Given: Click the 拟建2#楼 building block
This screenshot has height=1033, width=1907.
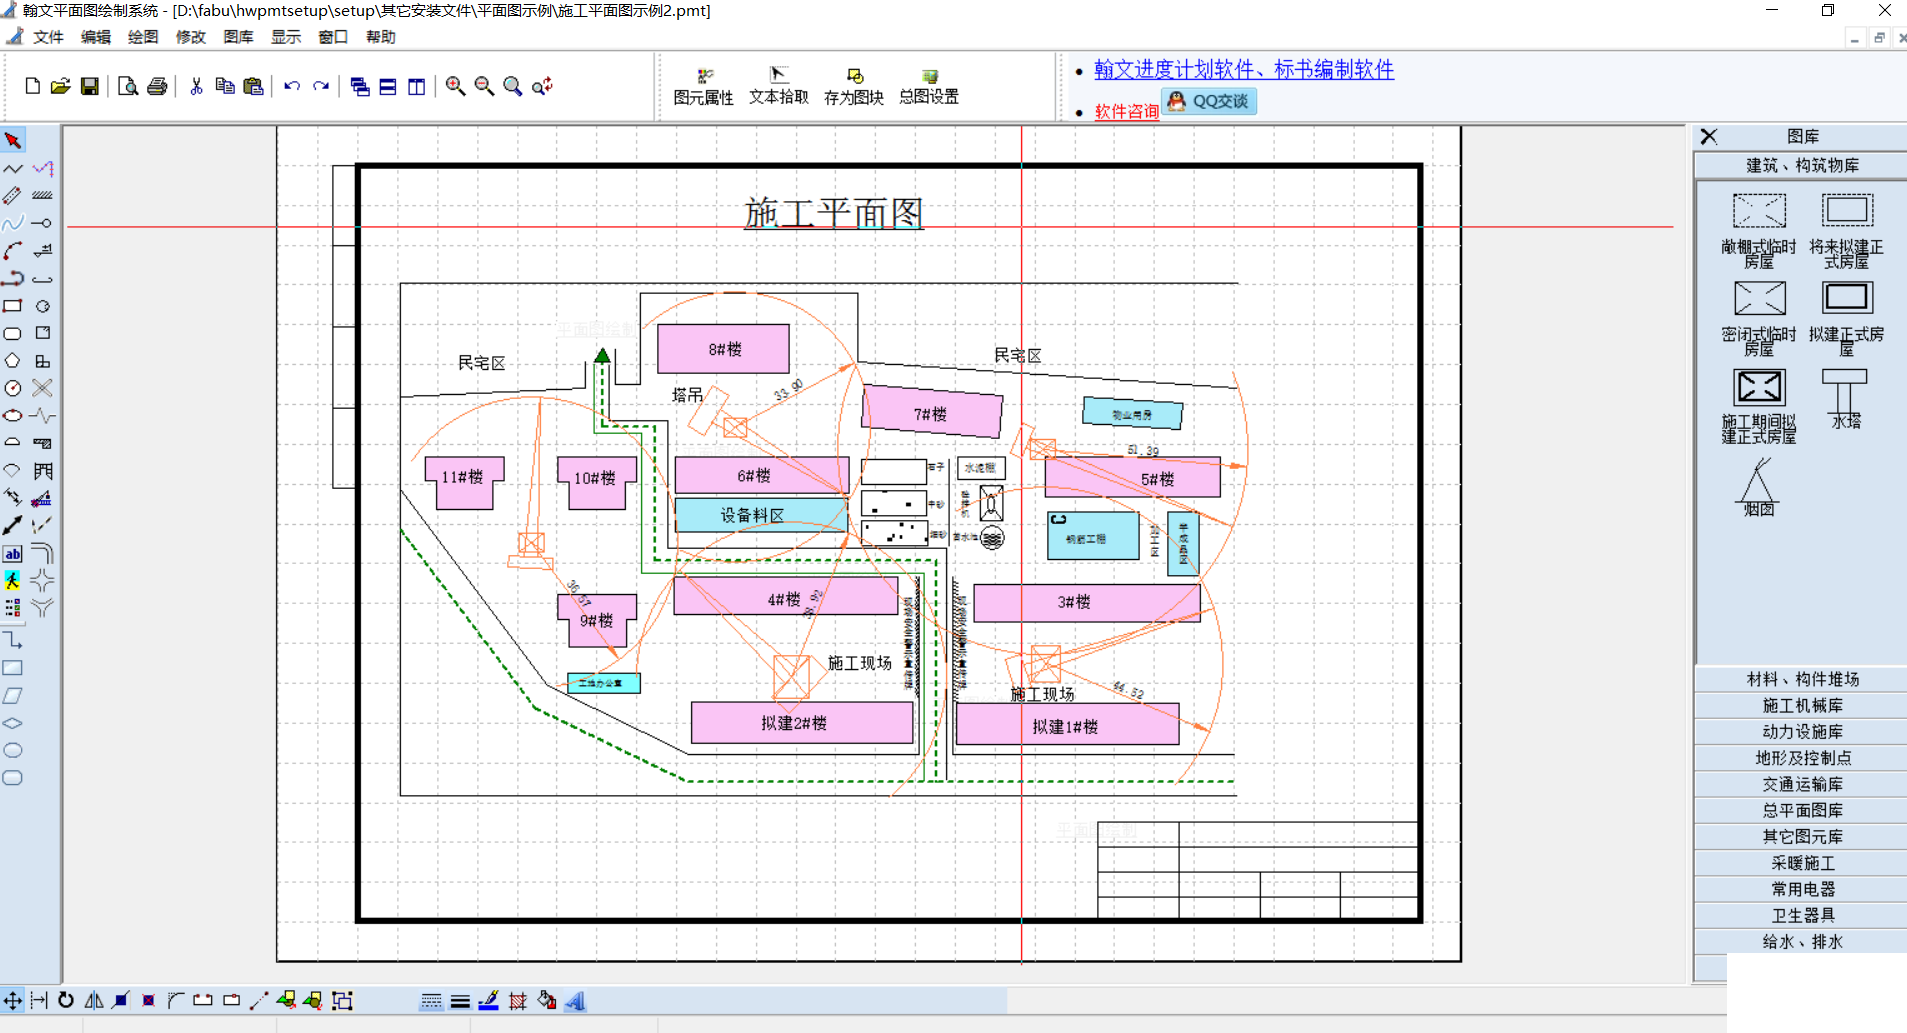Looking at the screenshot, I should (x=802, y=722).
